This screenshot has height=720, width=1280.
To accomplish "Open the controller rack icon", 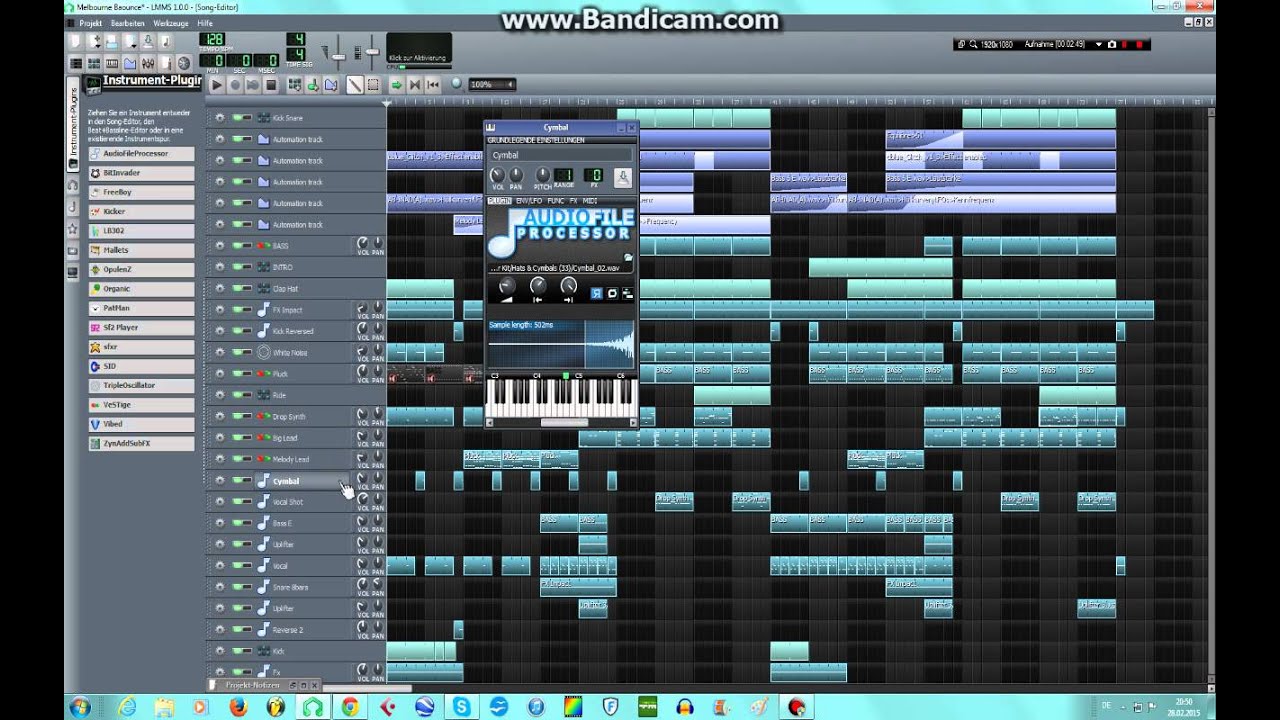I will tap(184, 63).
